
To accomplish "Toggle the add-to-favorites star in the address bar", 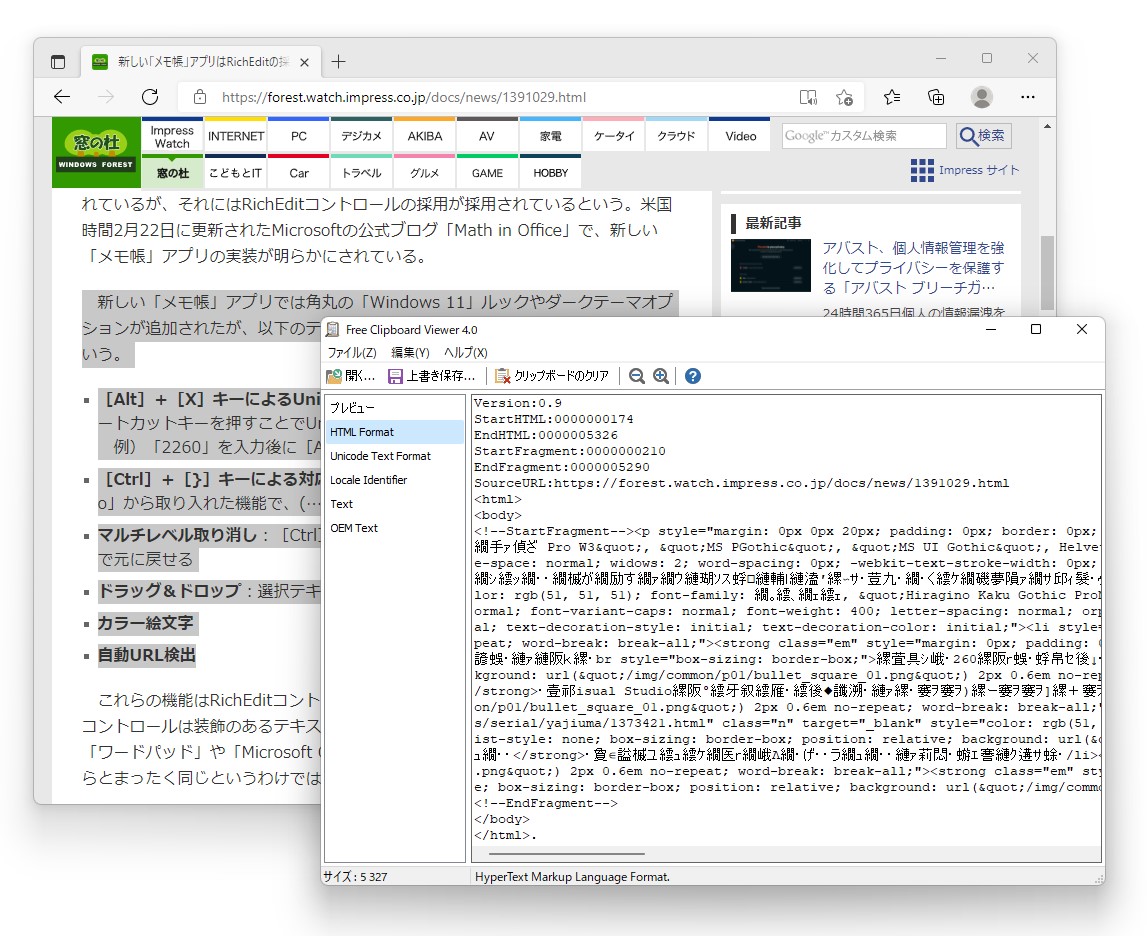I will pos(845,97).
